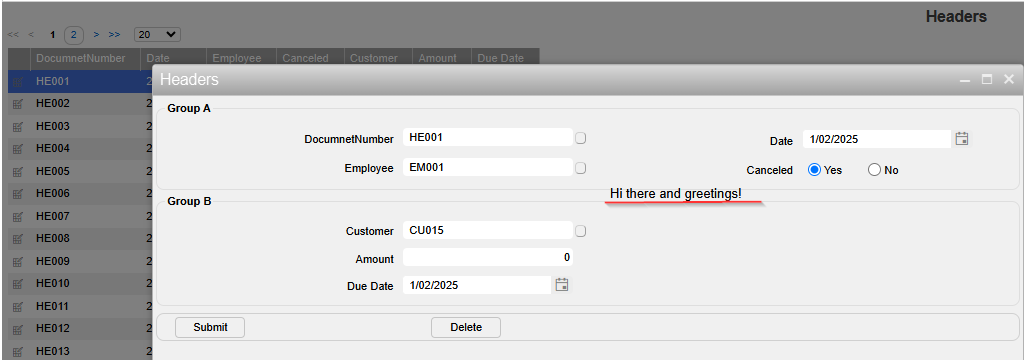This screenshot has height=360, width=1024.
Task: Click edit icon for row HE009
Action: click(x=18, y=261)
